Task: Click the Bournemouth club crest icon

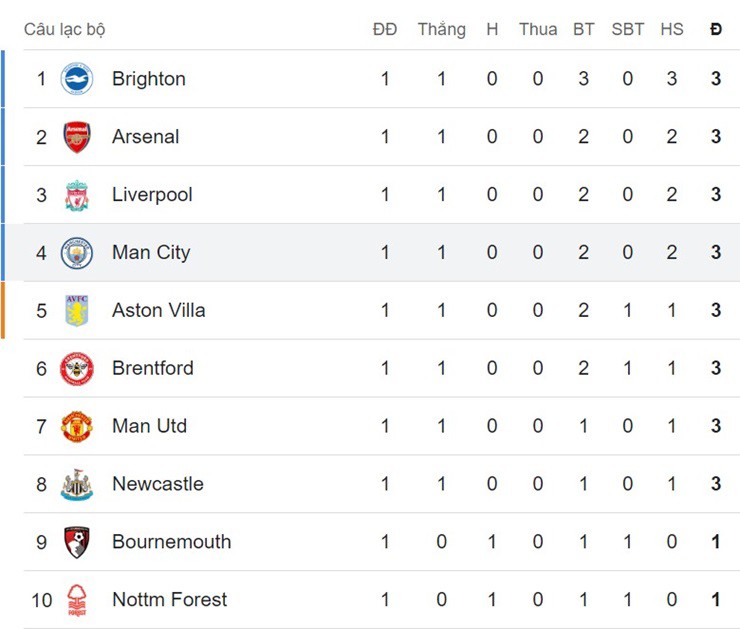Action: tap(77, 543)
